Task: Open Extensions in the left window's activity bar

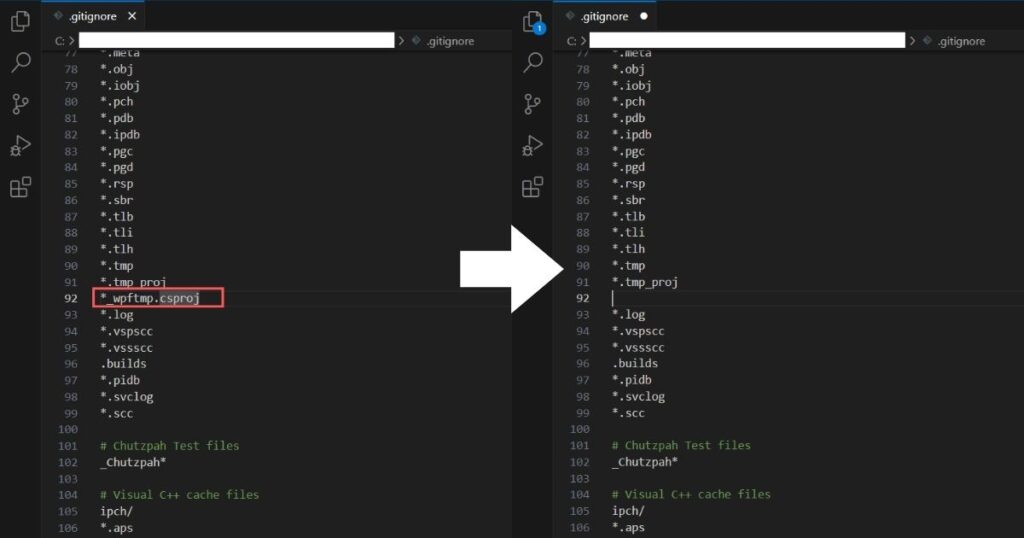Action: pyautogui.click(x=20, y=187)
